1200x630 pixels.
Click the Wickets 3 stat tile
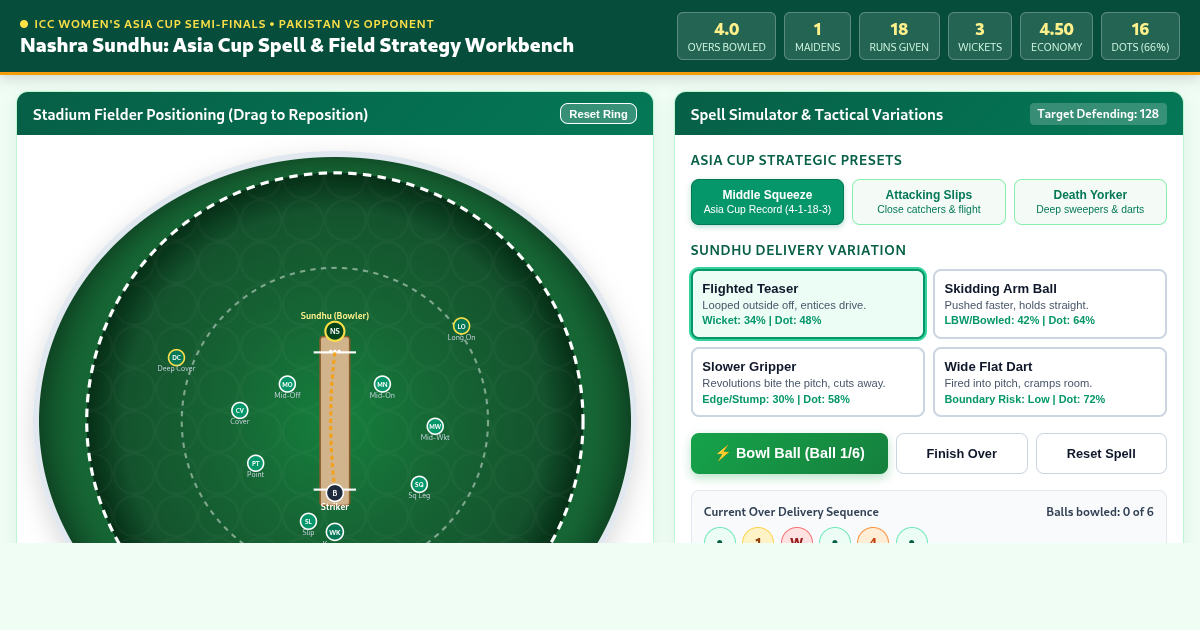[980, 36]
